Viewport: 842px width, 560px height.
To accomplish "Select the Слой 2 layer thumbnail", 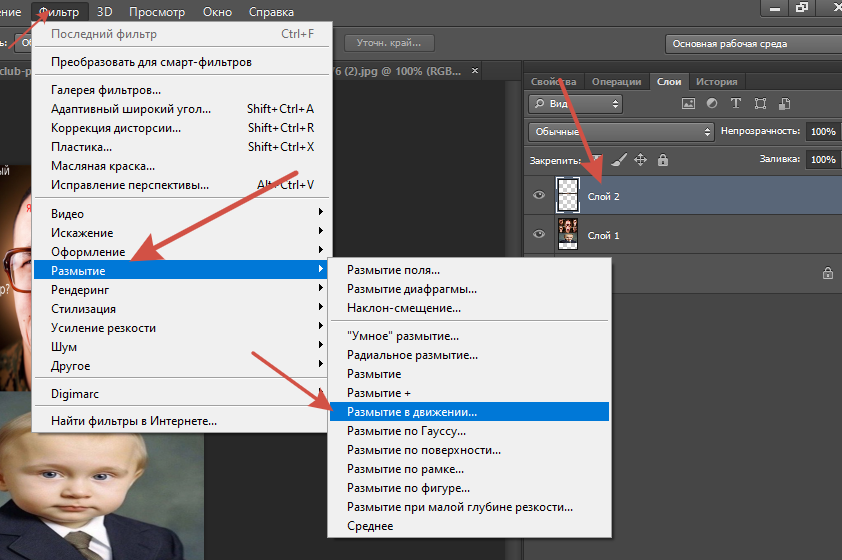I will click(568, 196).
